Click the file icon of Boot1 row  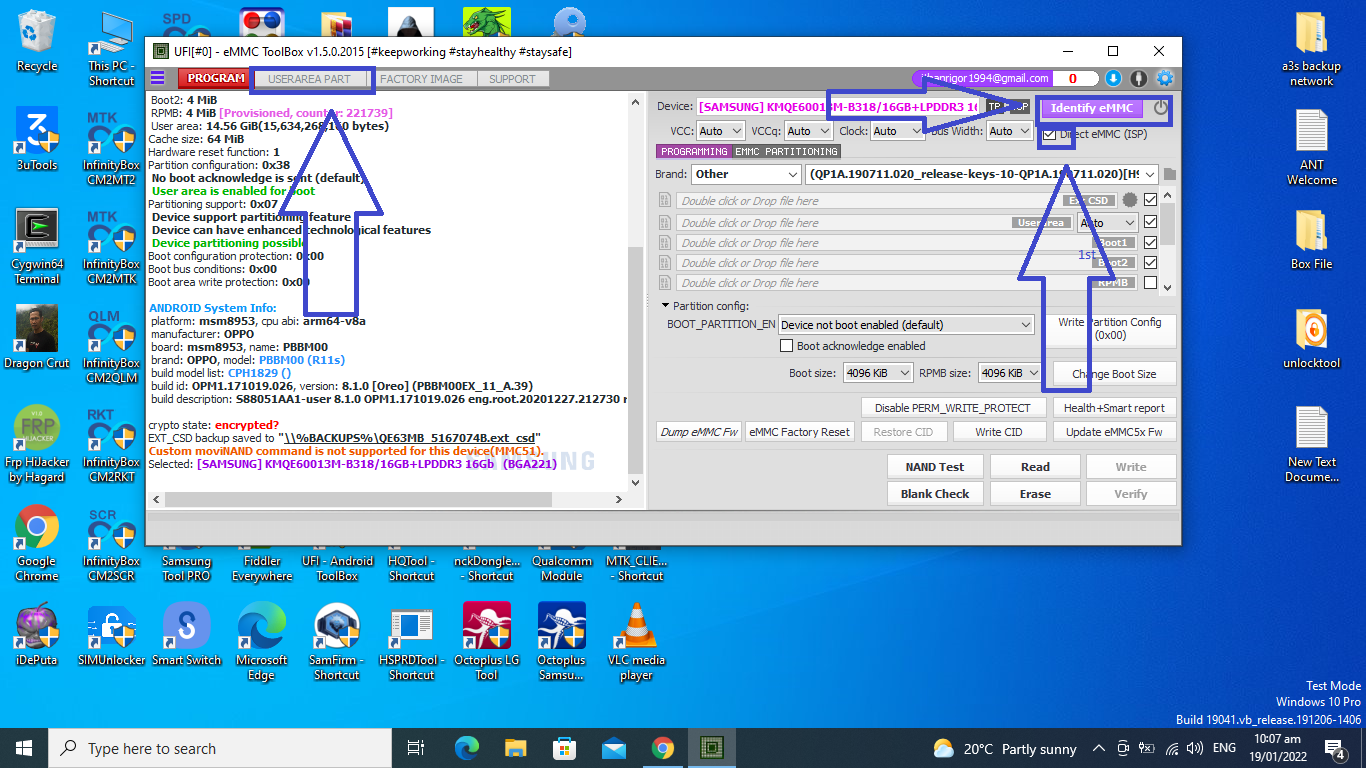(664, 242)
